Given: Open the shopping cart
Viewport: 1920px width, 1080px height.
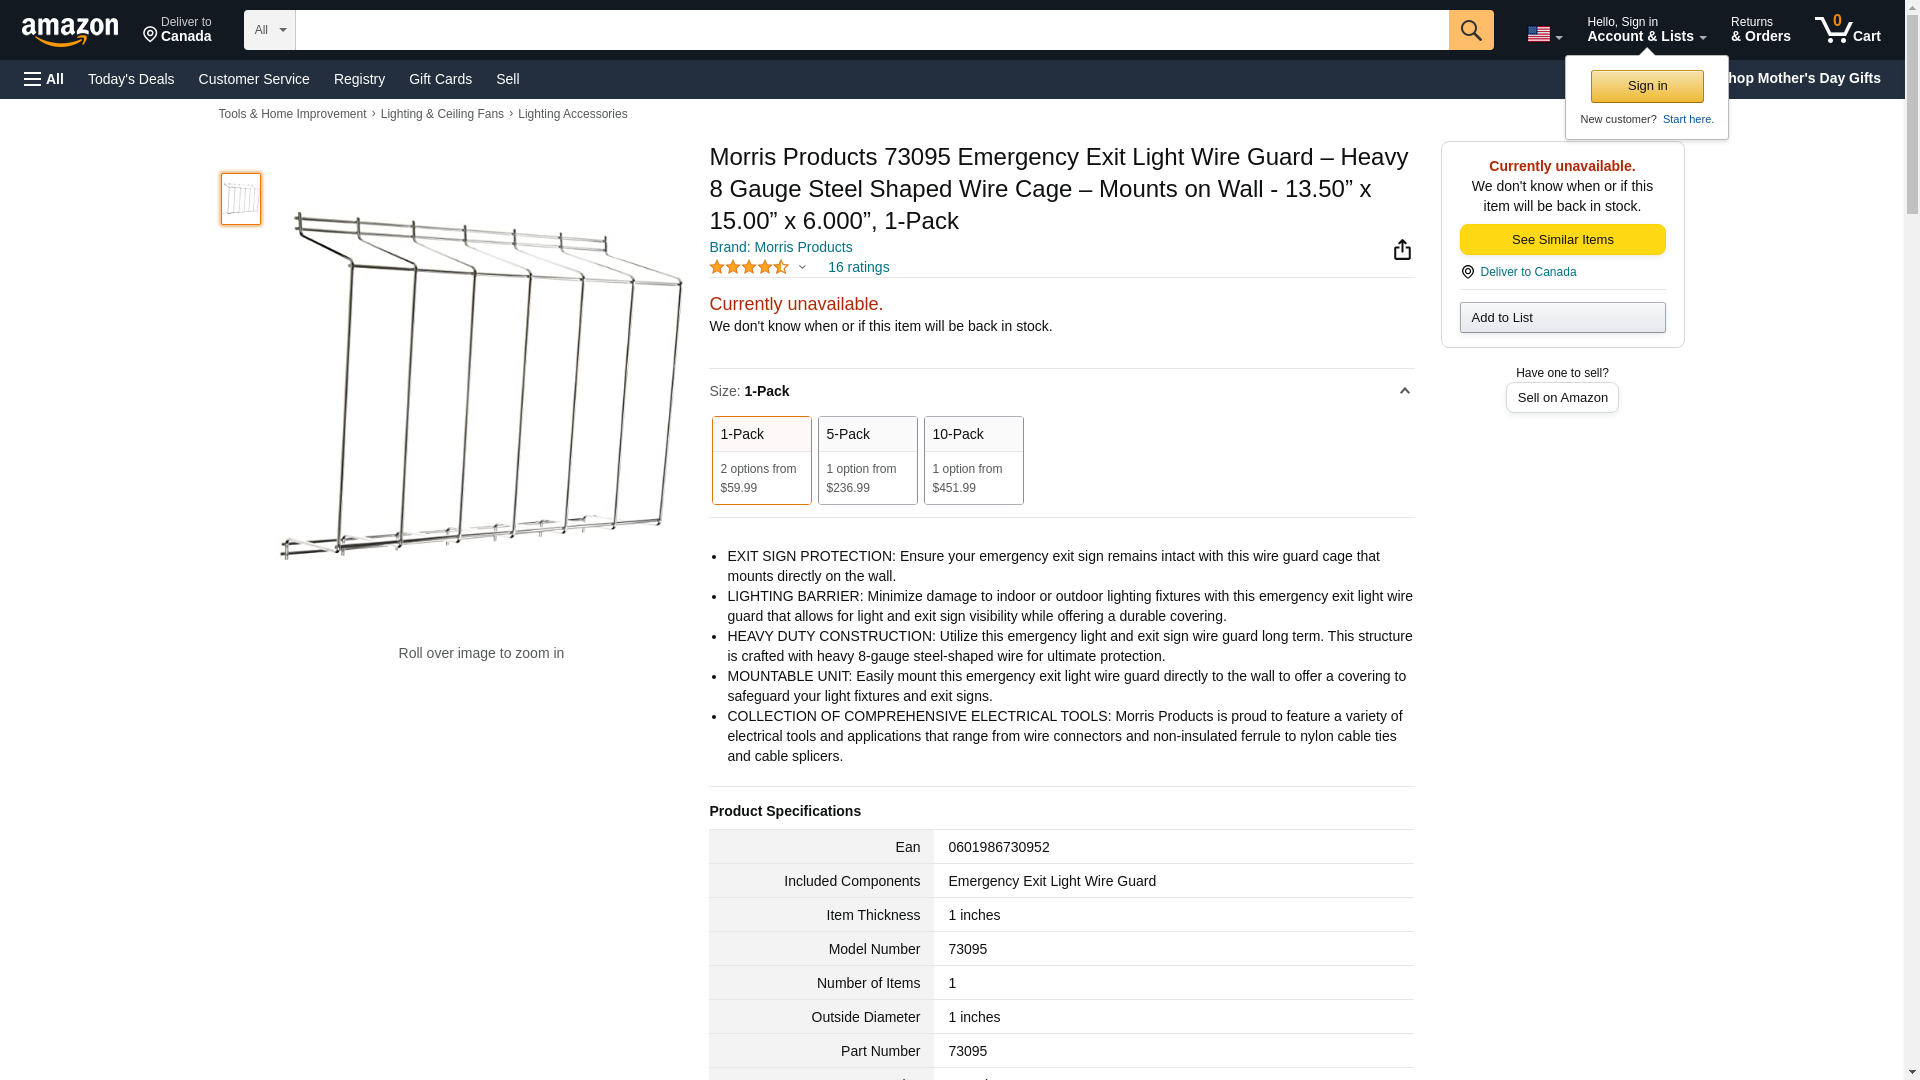Looking at the screenshot, I should click(x=1847, y=30).
